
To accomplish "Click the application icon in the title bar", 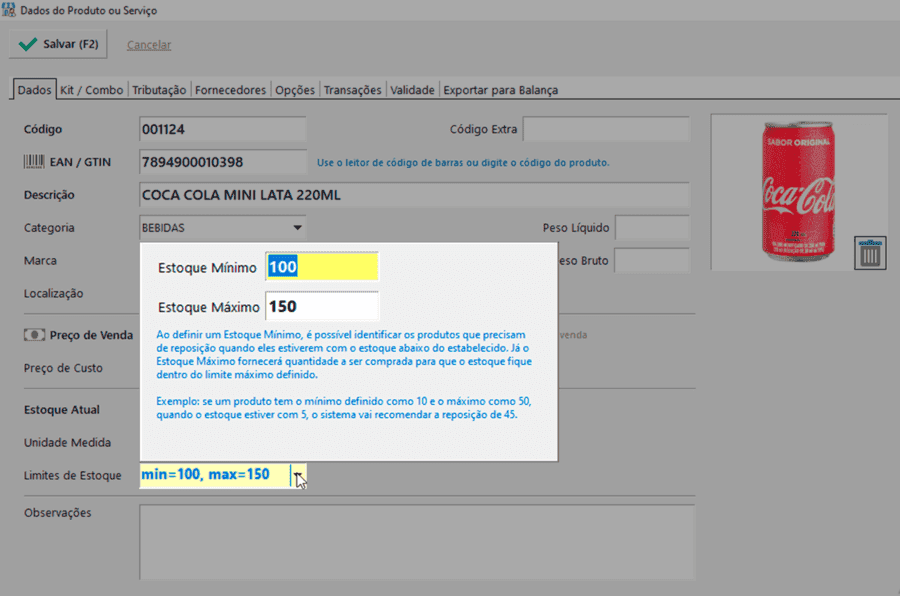I will tap(10, 10).
